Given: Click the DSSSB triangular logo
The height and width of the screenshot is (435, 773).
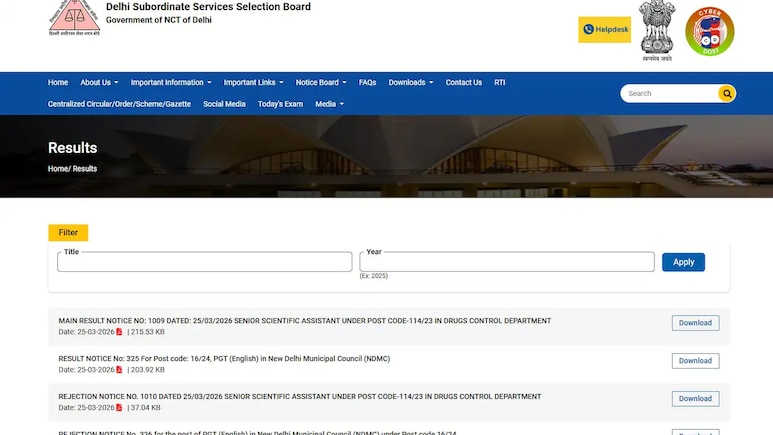Looking at the screenshot, I should [74, 18].
